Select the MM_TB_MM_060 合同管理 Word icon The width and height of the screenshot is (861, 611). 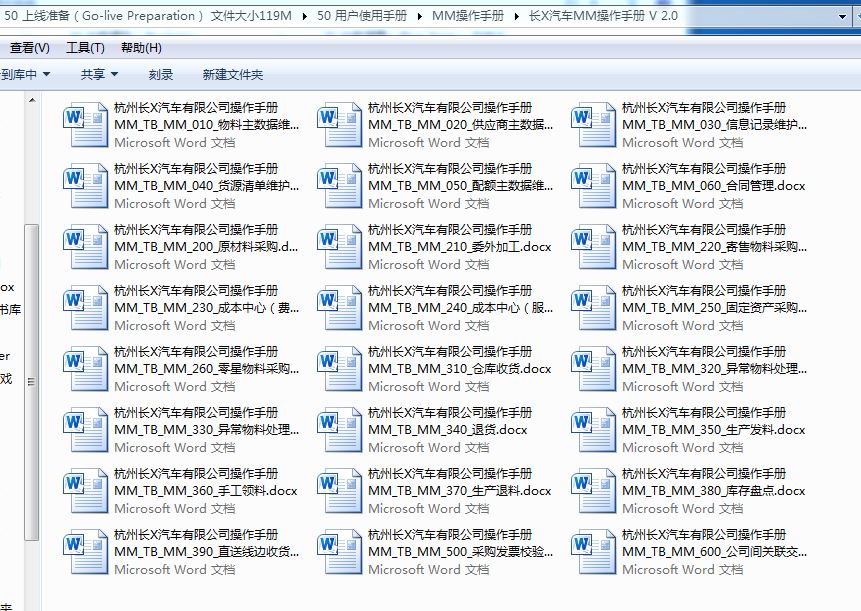click(x=593, y=186)
